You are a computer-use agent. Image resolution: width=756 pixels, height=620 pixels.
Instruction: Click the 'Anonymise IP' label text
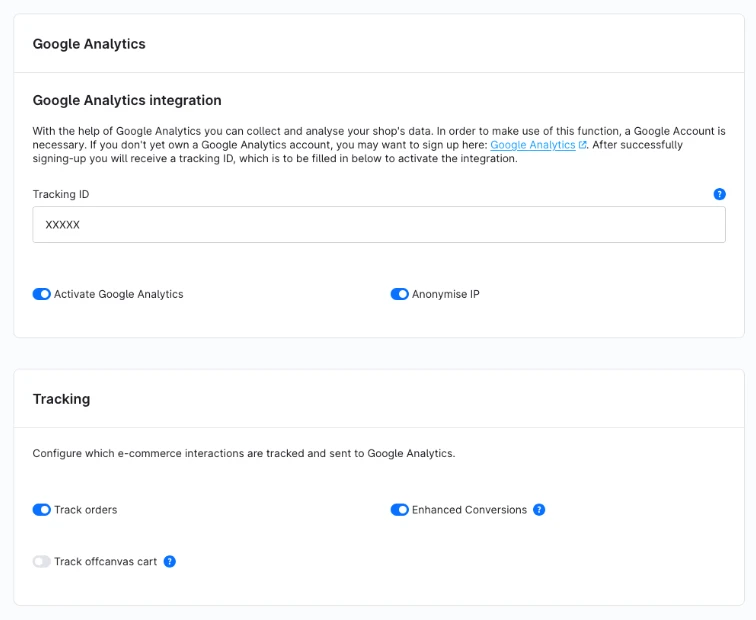(x=446, y=294)
